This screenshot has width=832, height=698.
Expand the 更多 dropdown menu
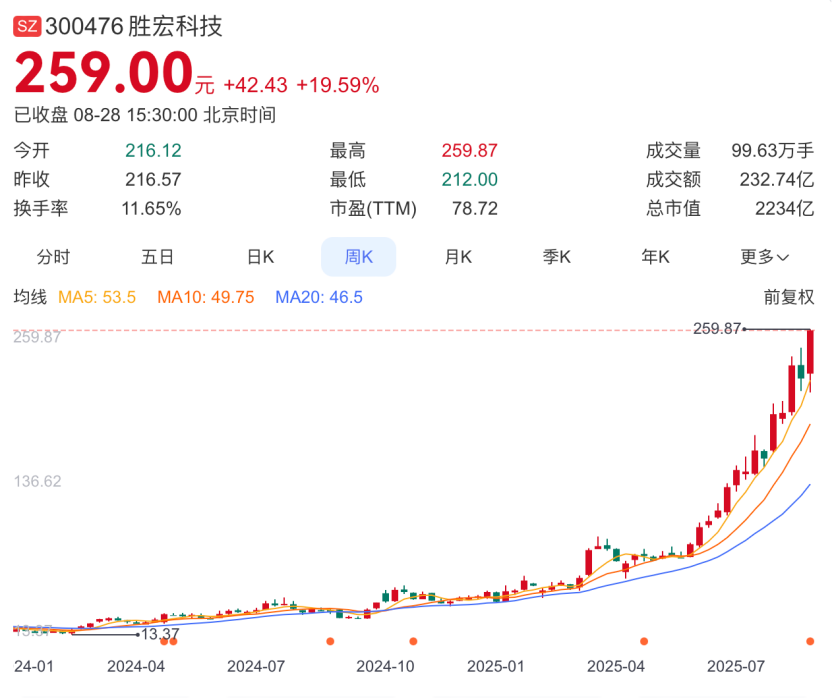click(x=765, y=257)
